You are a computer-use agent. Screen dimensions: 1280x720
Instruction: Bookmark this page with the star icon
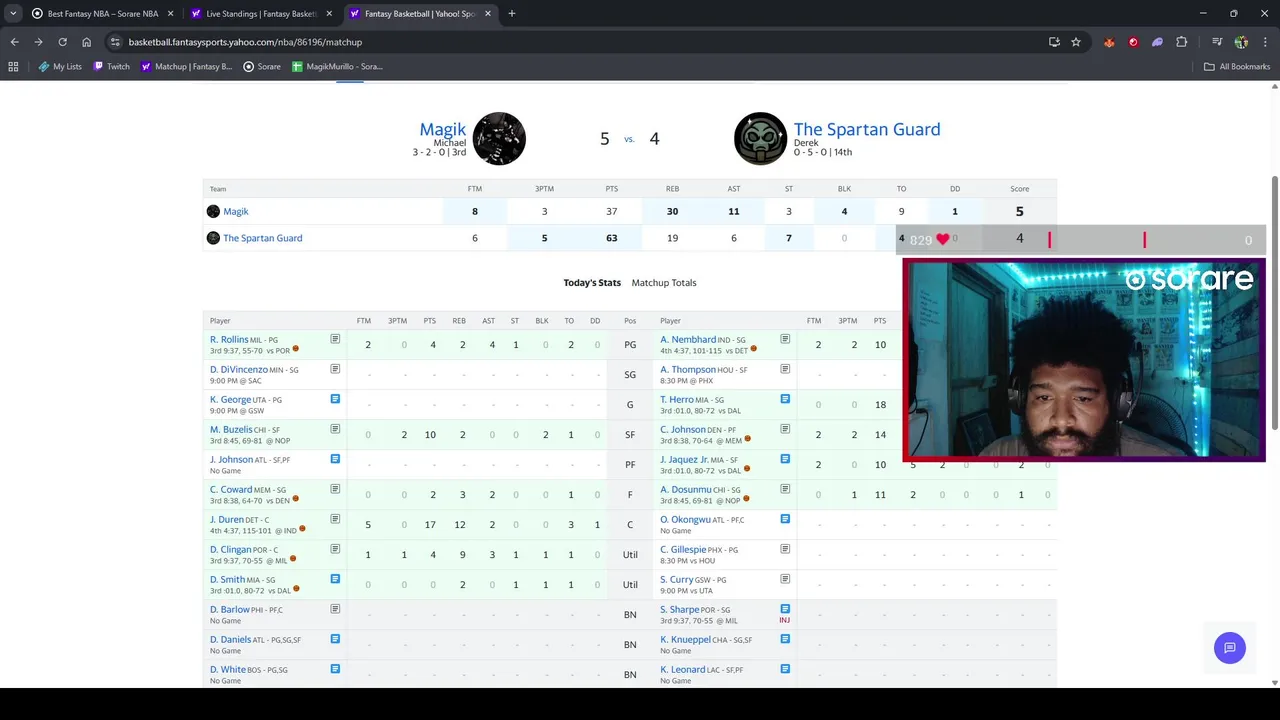pos(1076,42)
